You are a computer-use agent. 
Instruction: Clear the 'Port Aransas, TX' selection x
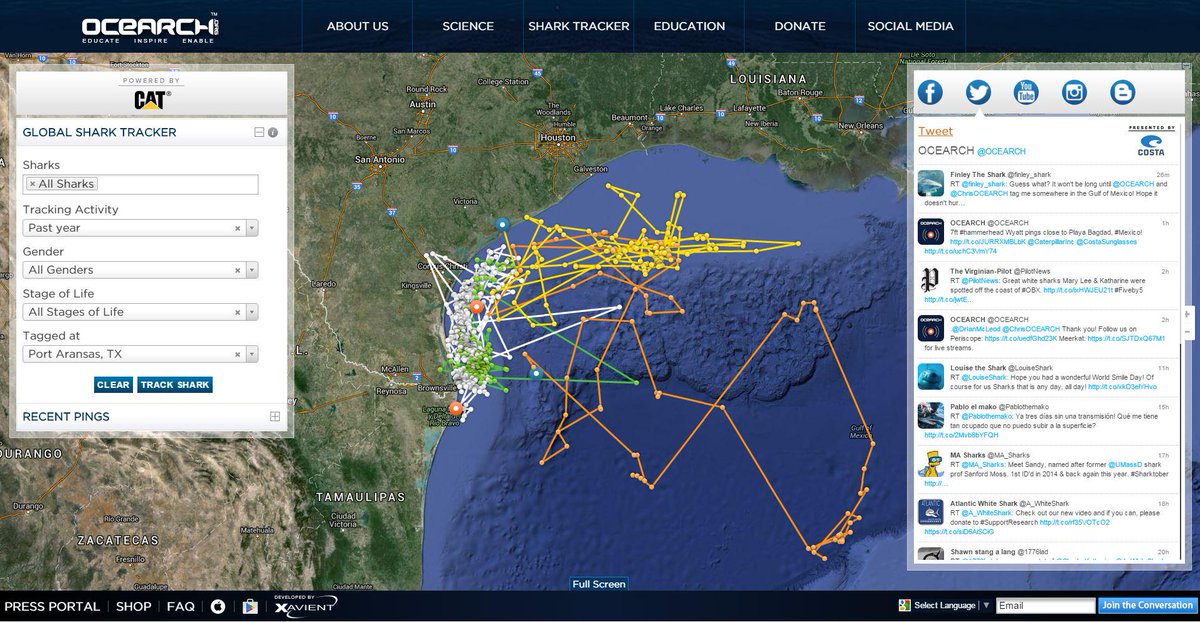(238, 354)
